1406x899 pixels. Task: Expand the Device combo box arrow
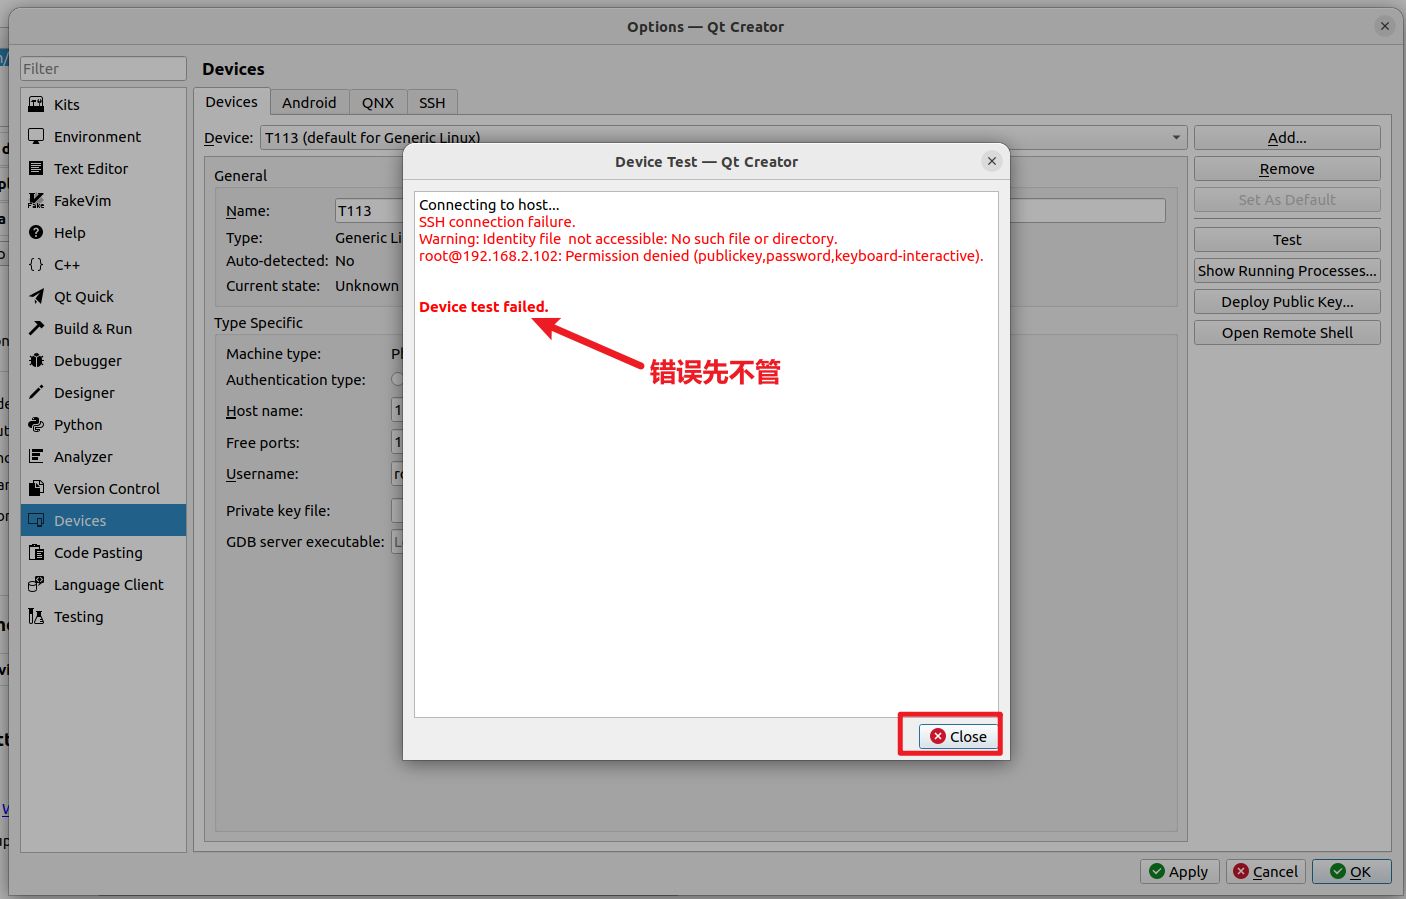pos(1176,137)
